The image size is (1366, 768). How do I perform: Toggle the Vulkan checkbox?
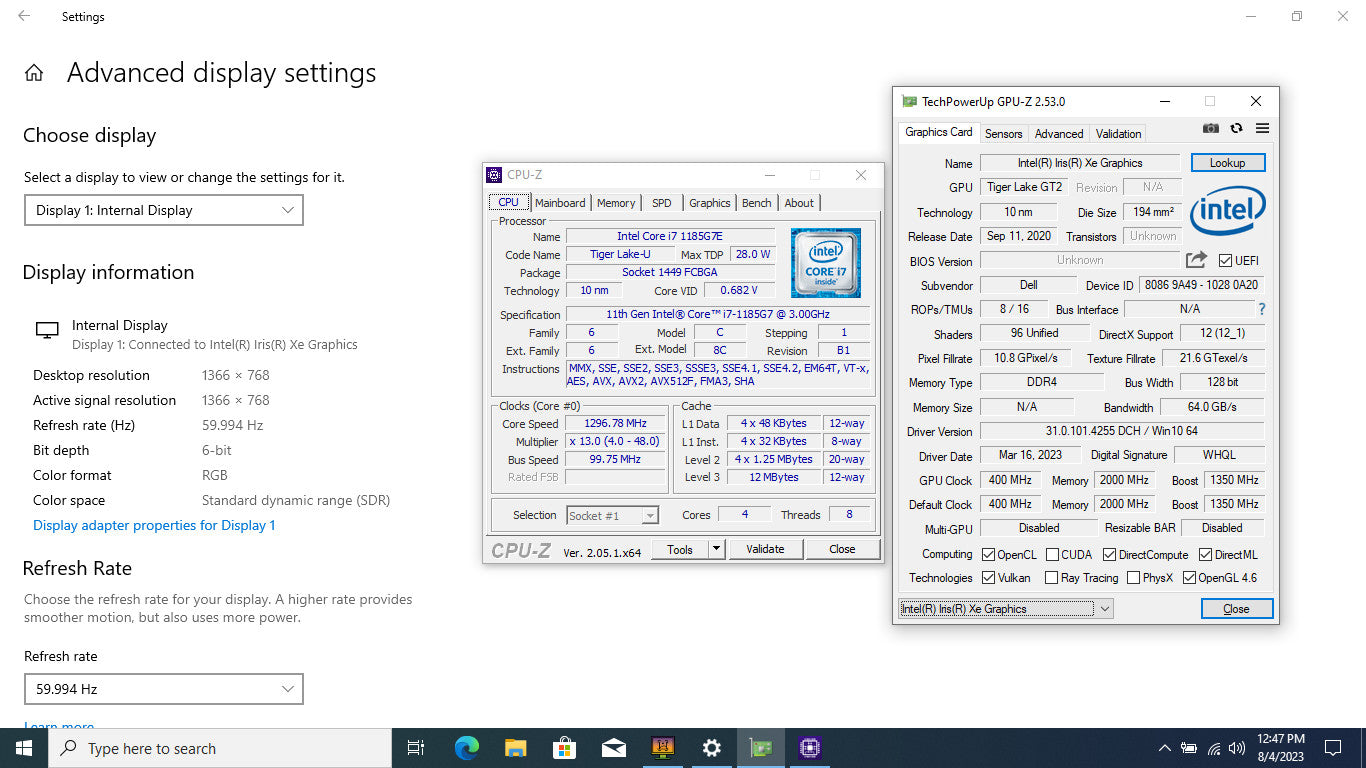point(988,578)
